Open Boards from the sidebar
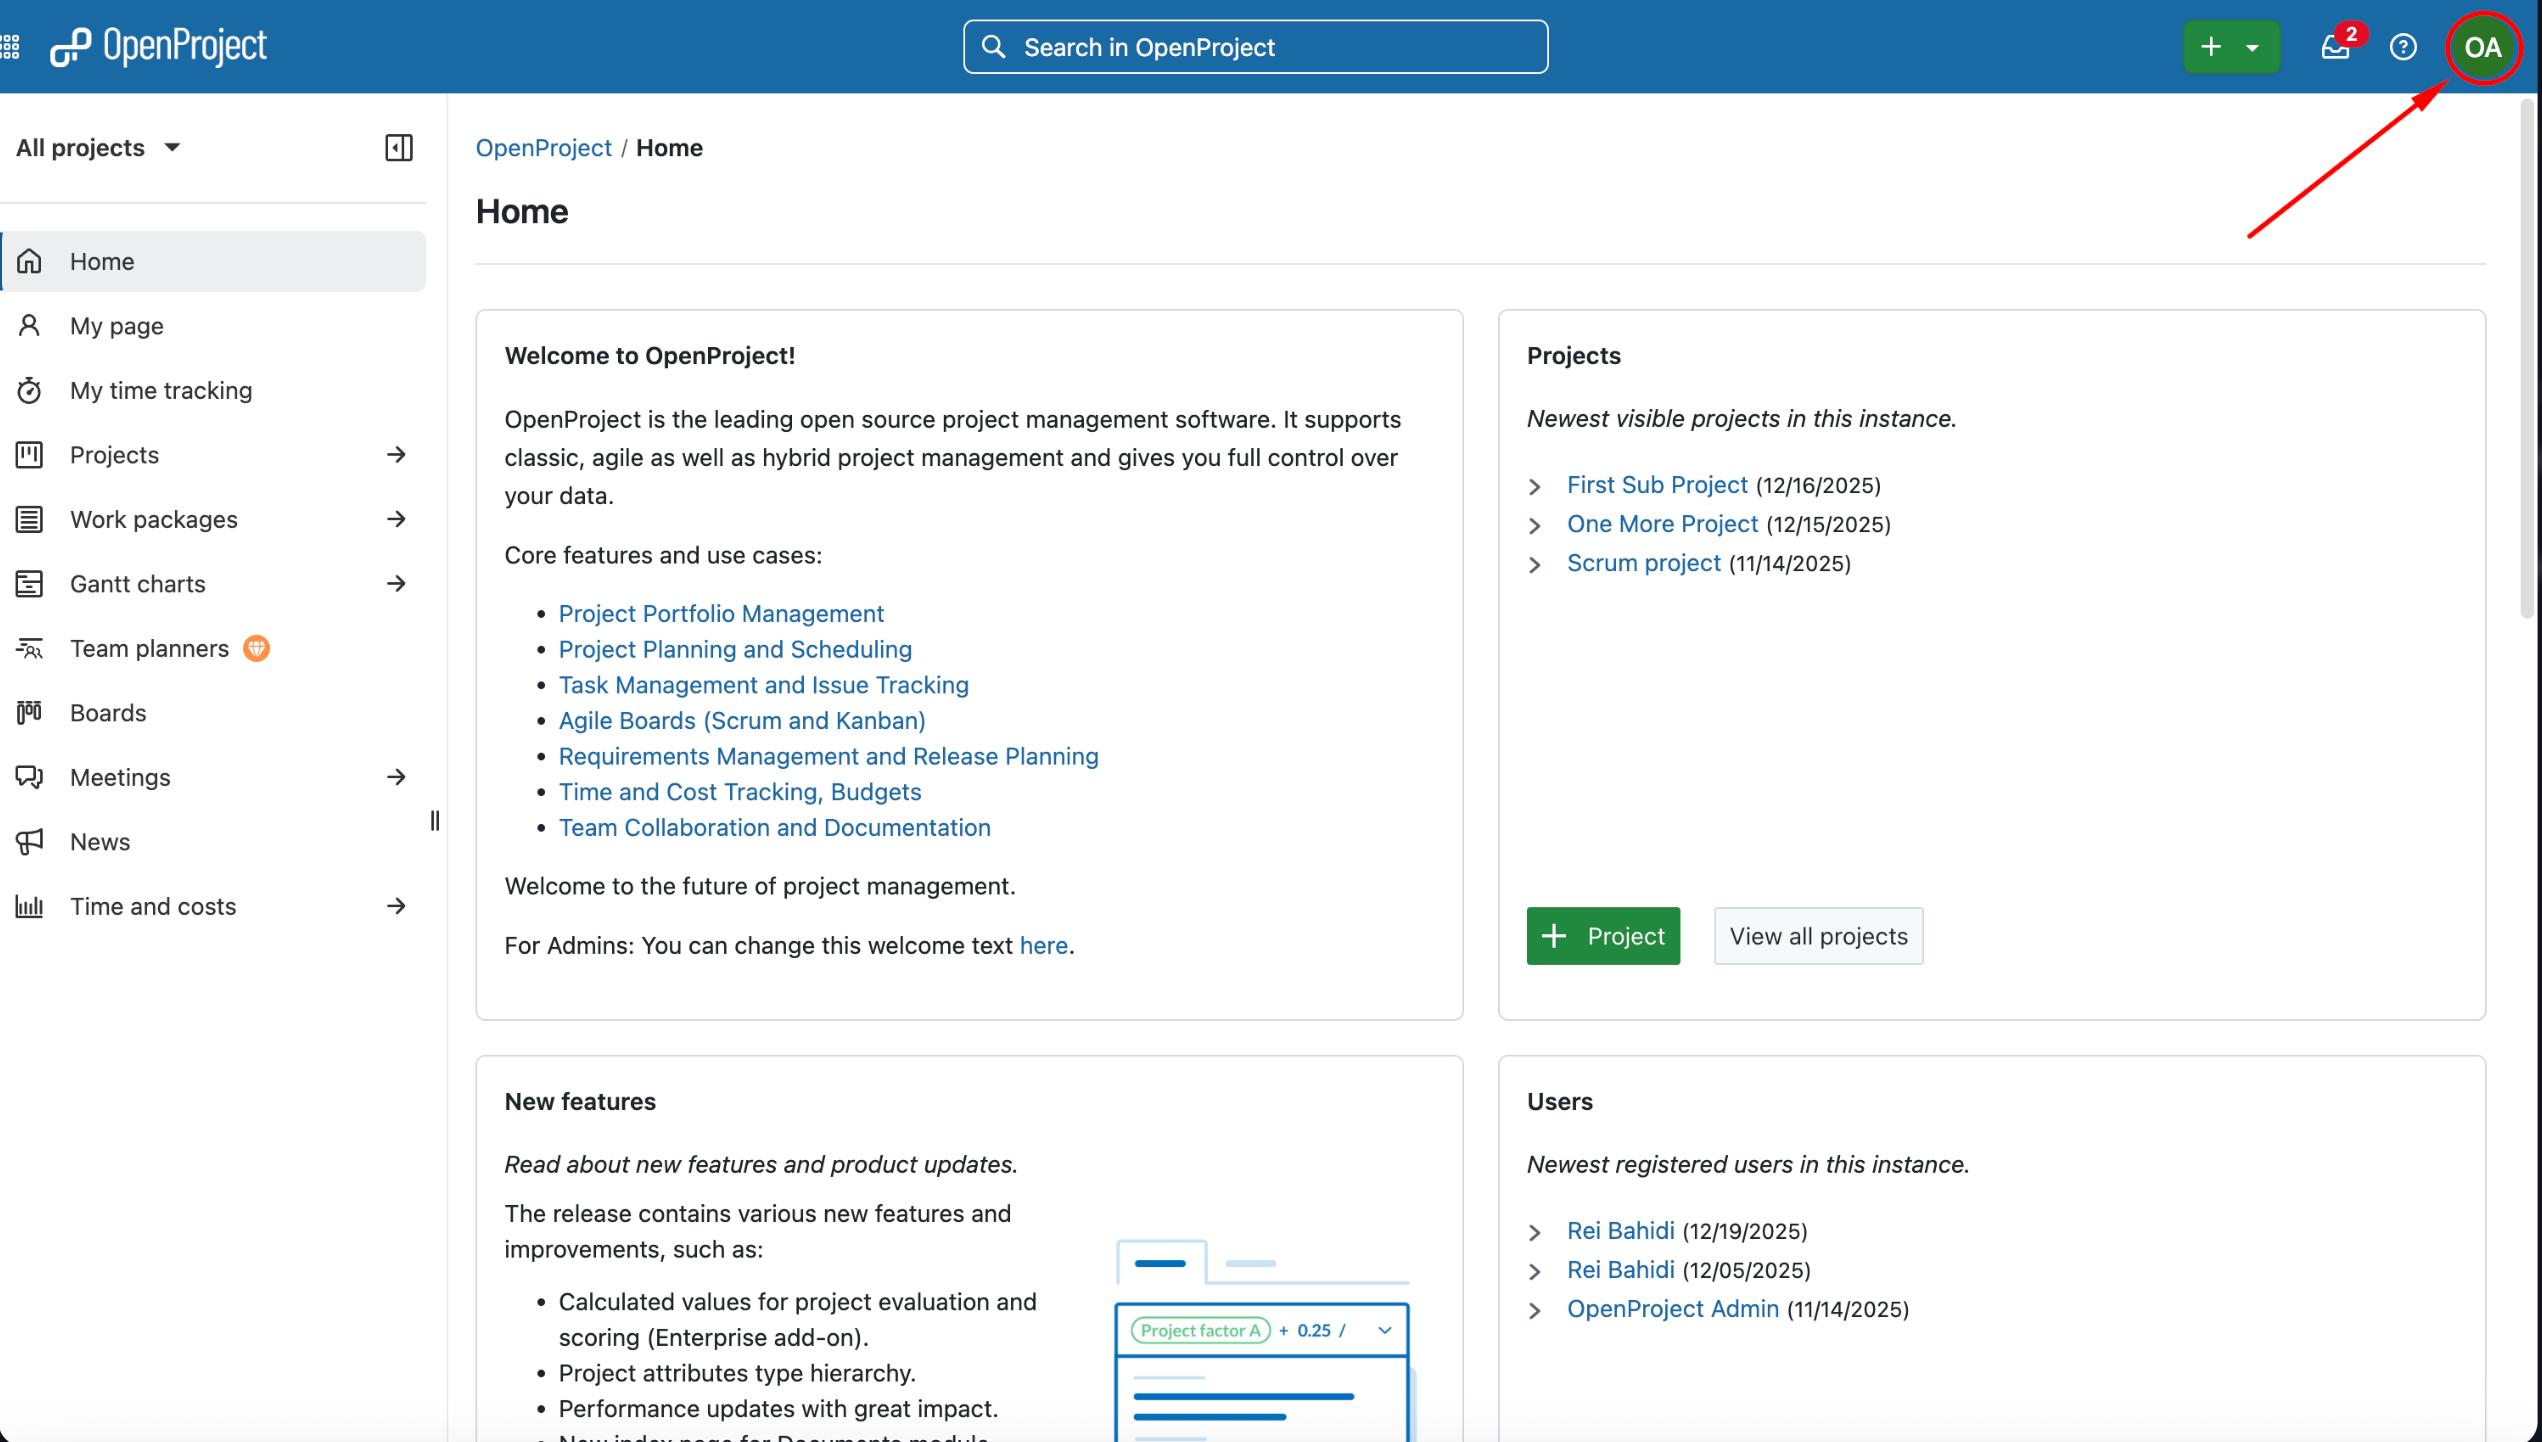2542x1442 pixels. (x=214, y=713)
